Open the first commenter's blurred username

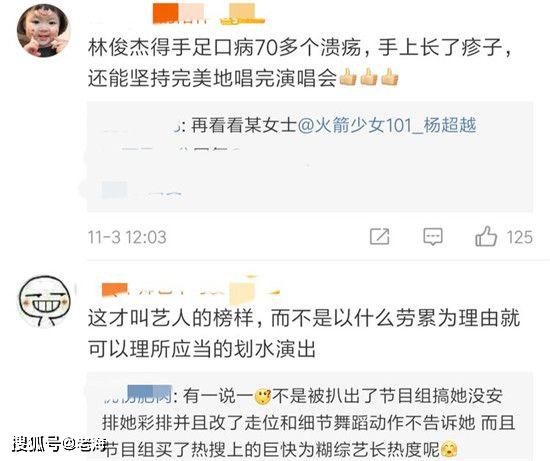tap(209, 14)
